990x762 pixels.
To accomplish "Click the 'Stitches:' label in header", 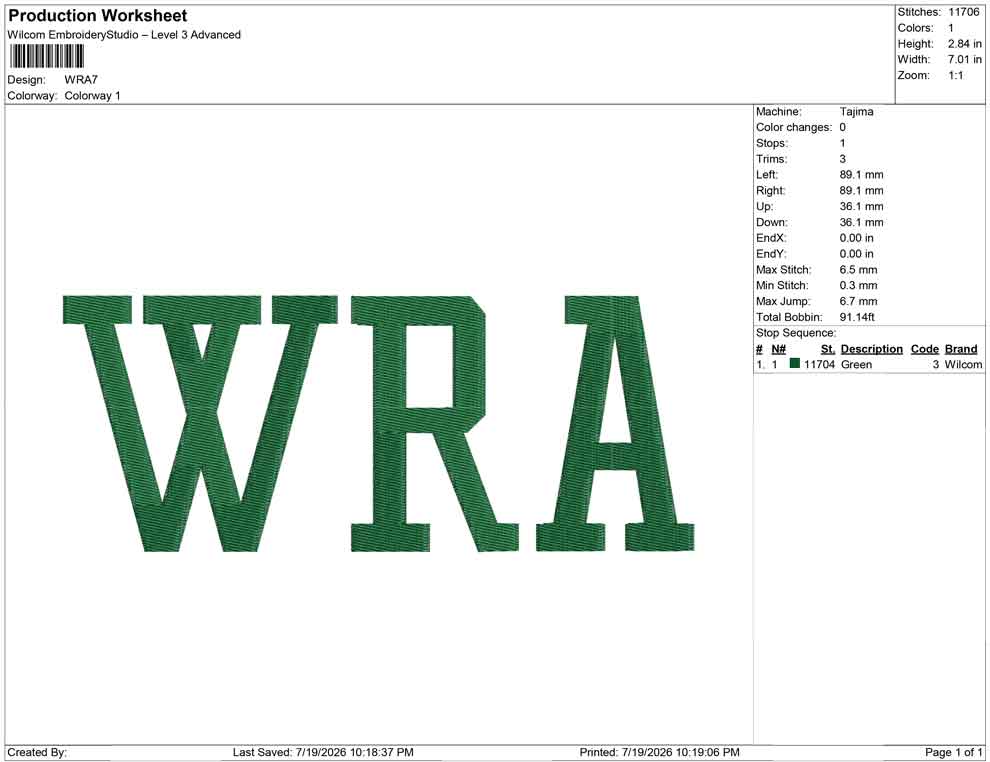I will tap(919, 12).
